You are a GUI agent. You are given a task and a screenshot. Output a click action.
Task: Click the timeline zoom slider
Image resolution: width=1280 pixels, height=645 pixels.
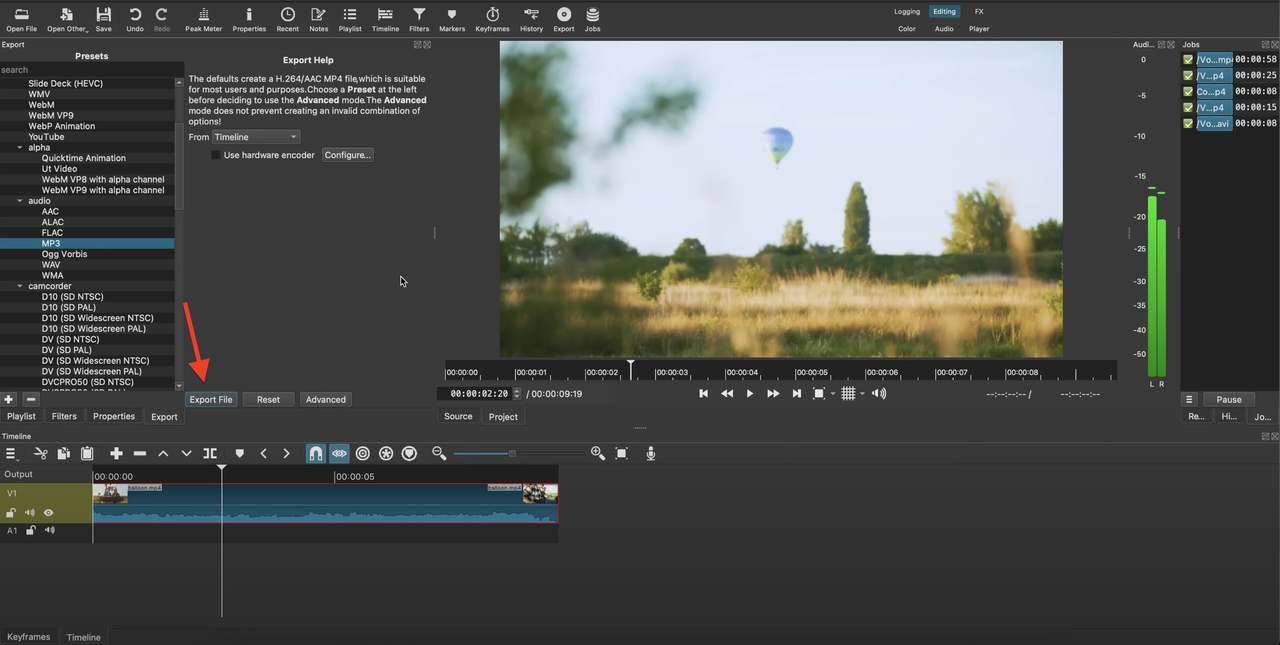click(x=518, y=454)
